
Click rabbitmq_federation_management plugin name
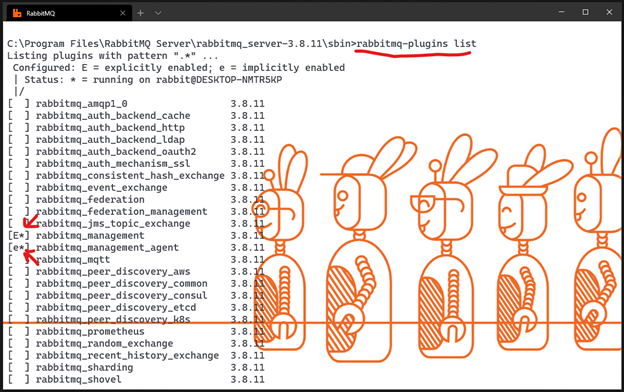tap(121, 211)
